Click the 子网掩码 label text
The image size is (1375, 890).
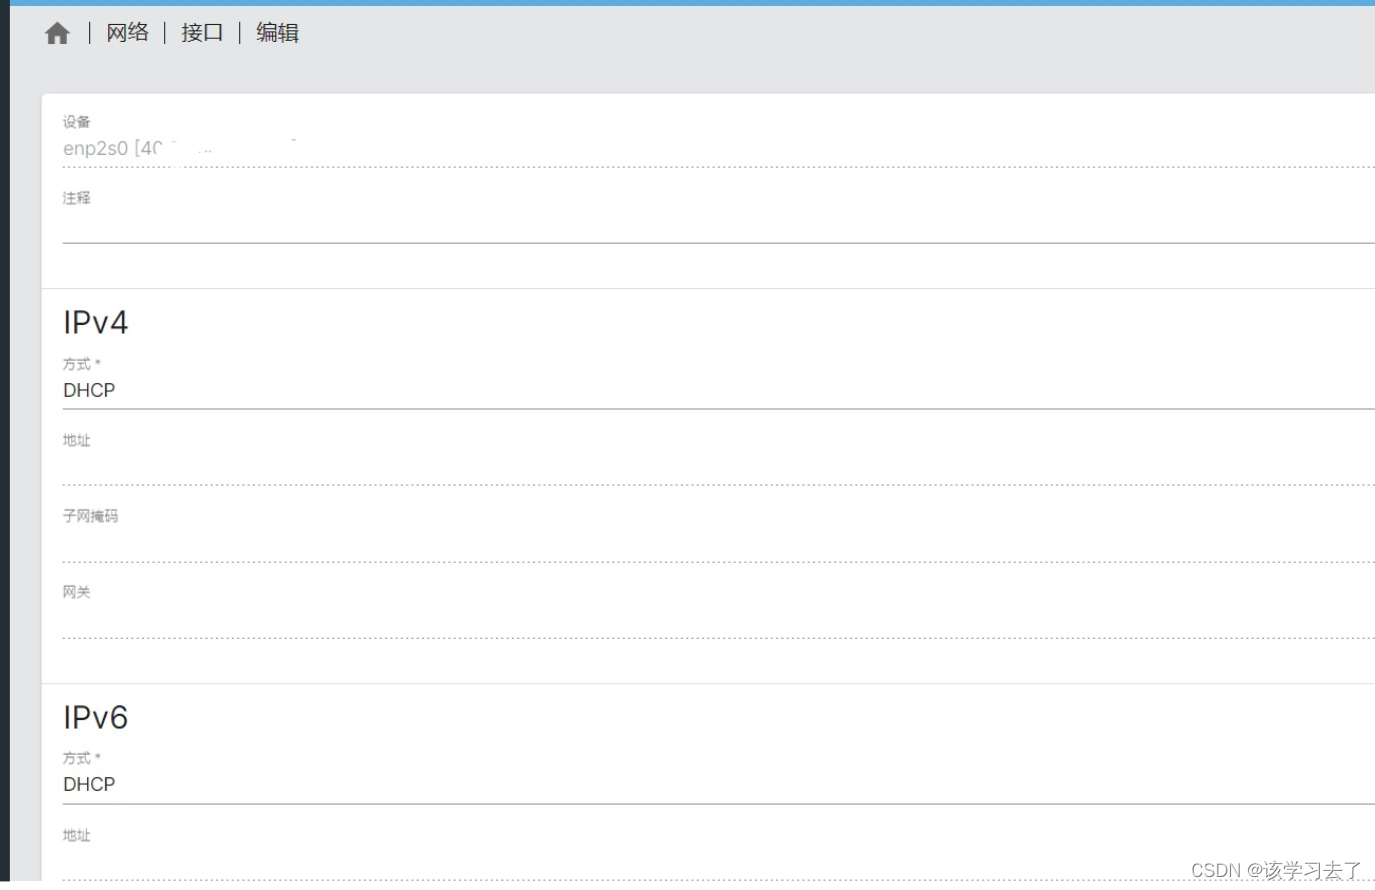[90, 516]
